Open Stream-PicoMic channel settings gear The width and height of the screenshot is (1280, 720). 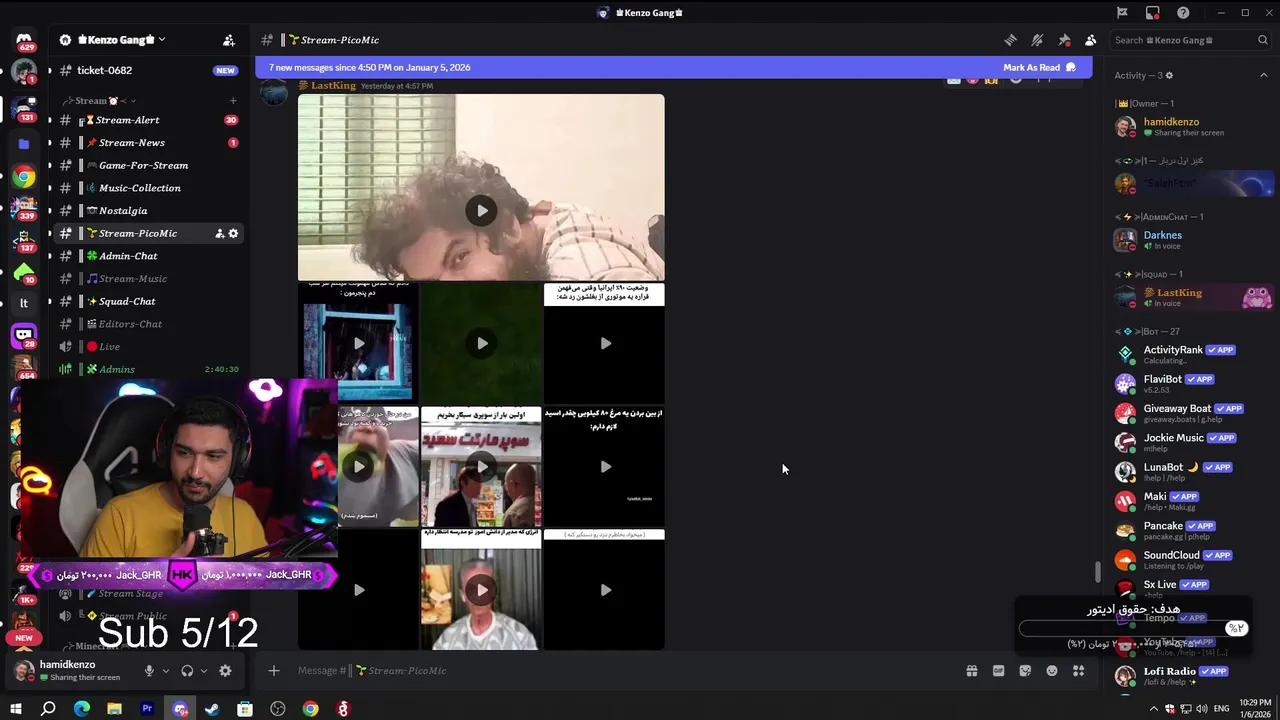pos(234,233)
